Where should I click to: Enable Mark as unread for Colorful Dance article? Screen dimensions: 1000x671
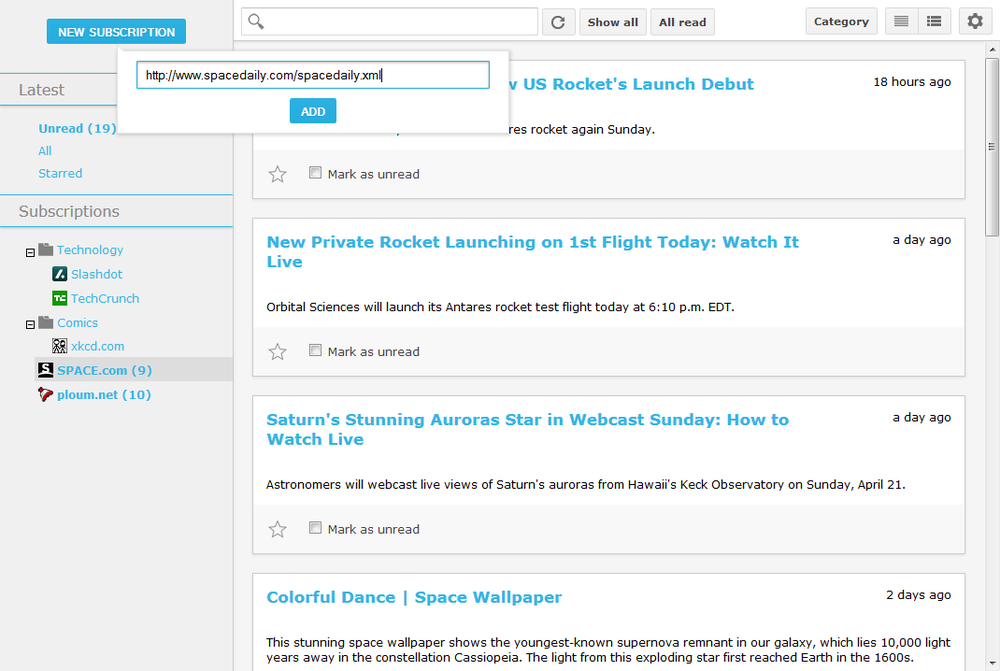pos(315,668)
